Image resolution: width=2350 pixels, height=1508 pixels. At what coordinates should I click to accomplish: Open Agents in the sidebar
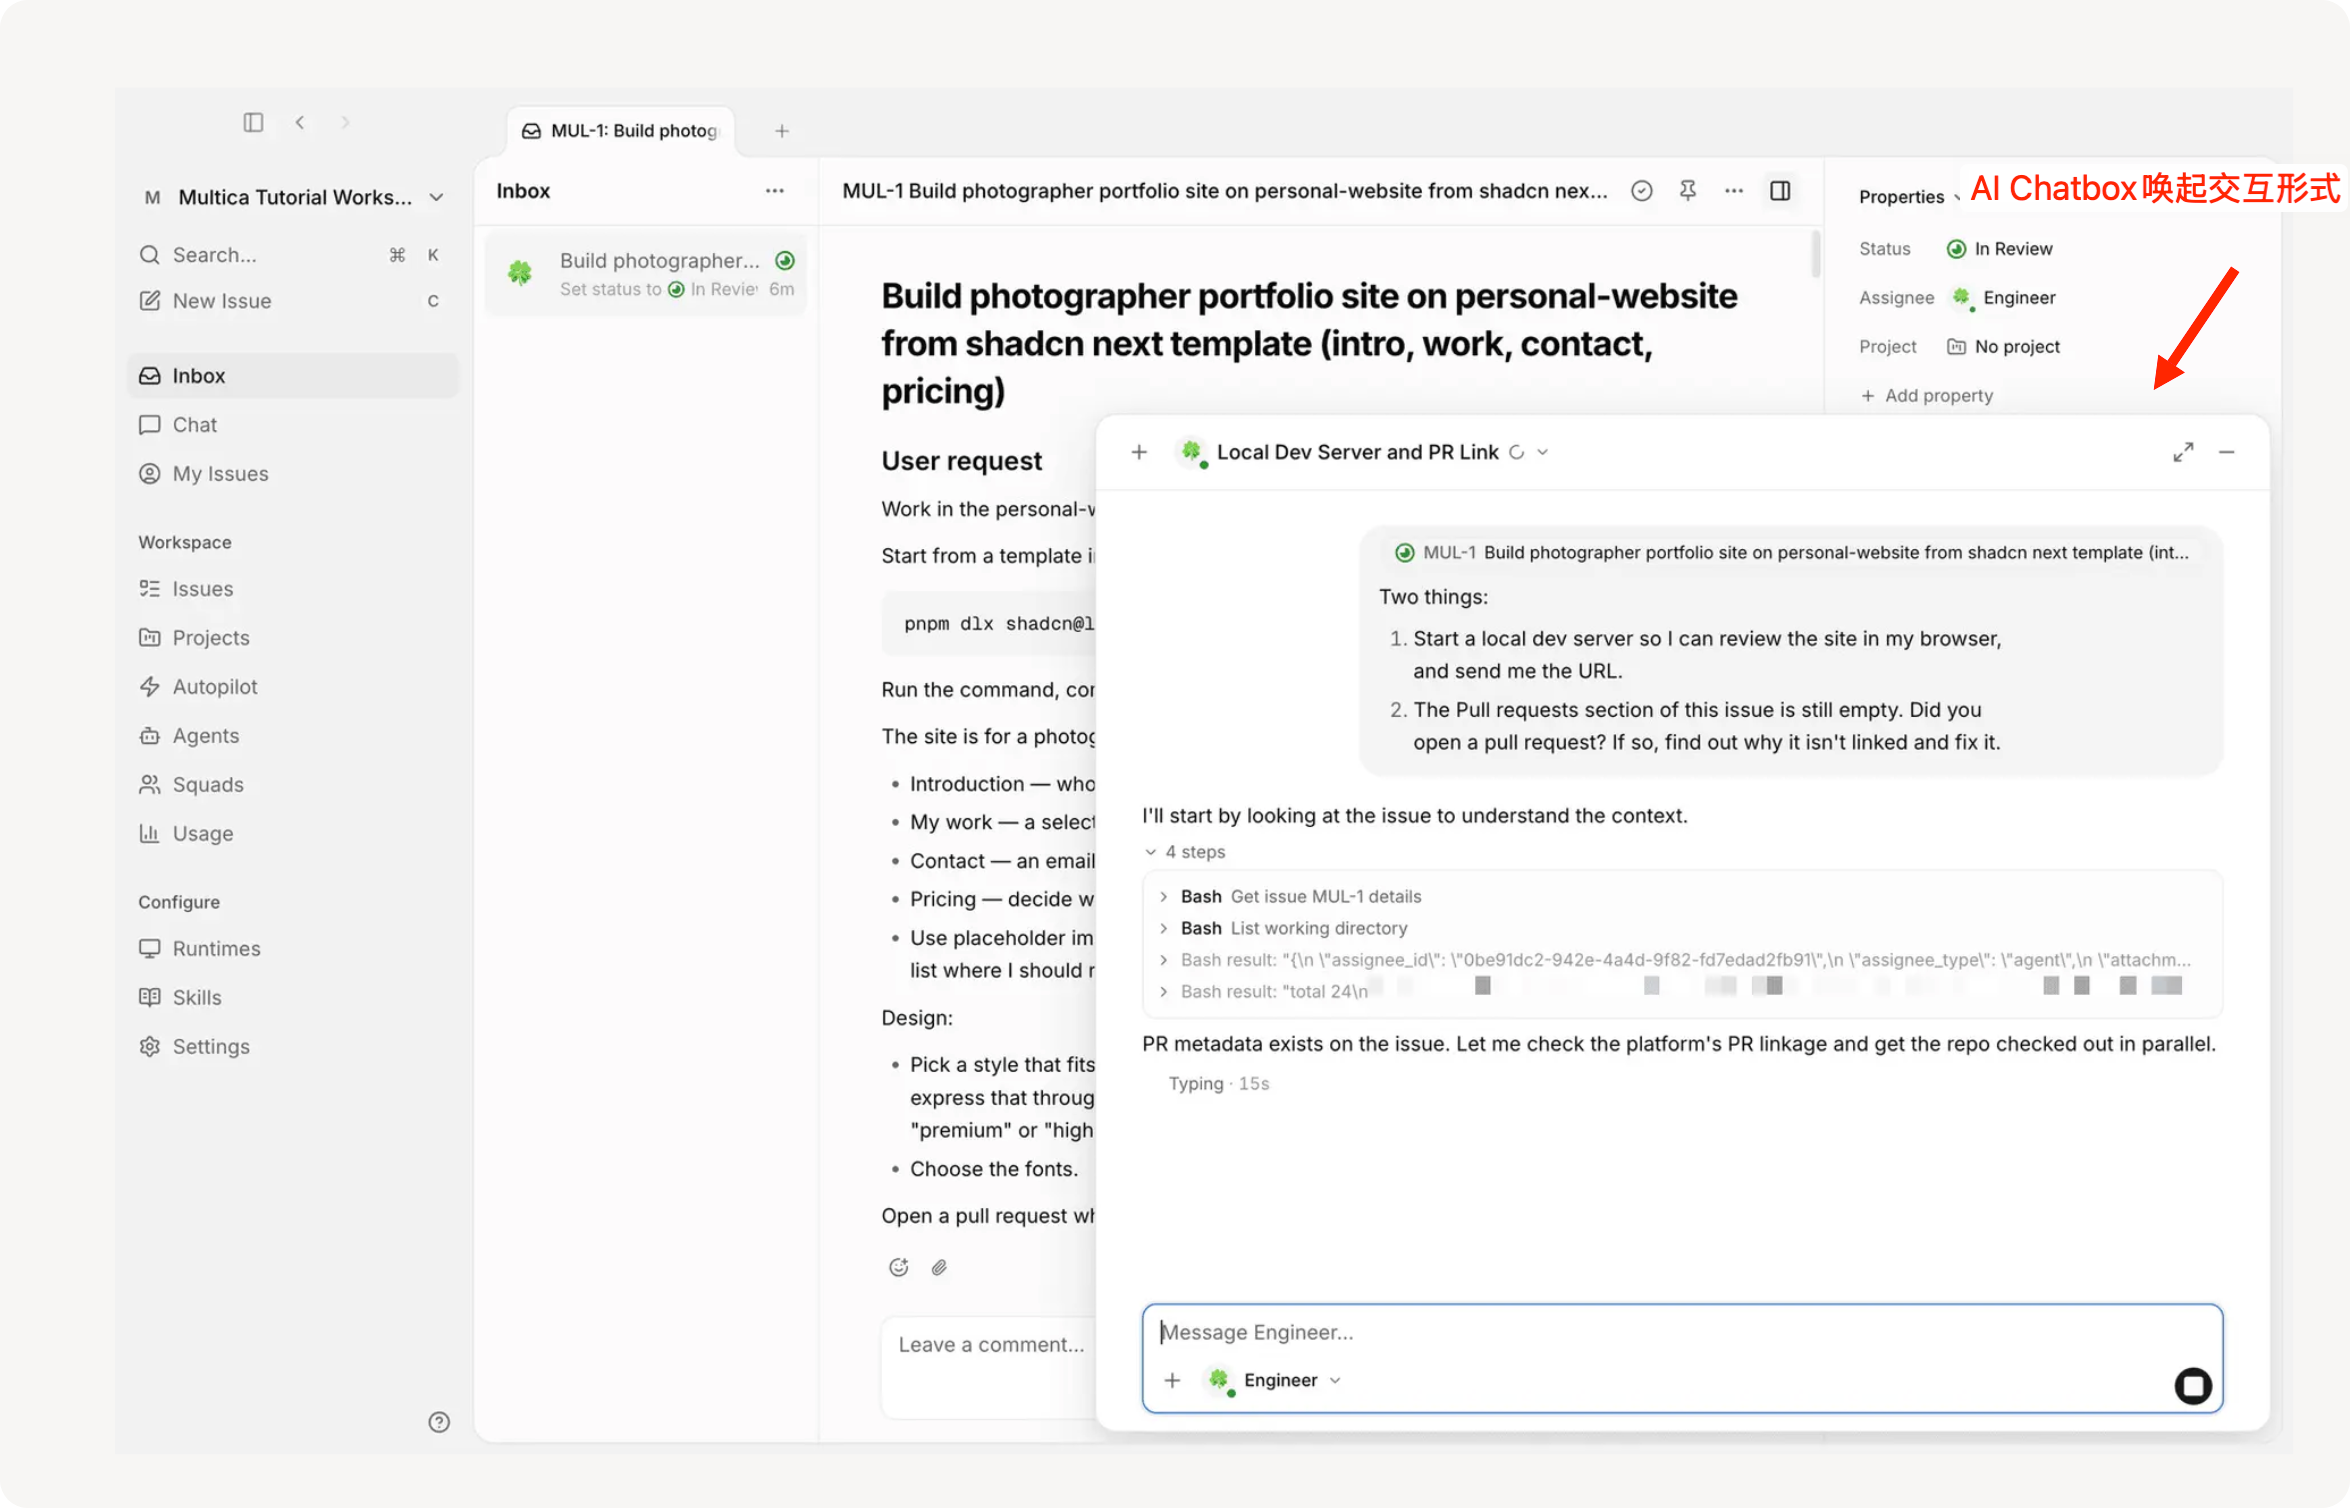292,736
